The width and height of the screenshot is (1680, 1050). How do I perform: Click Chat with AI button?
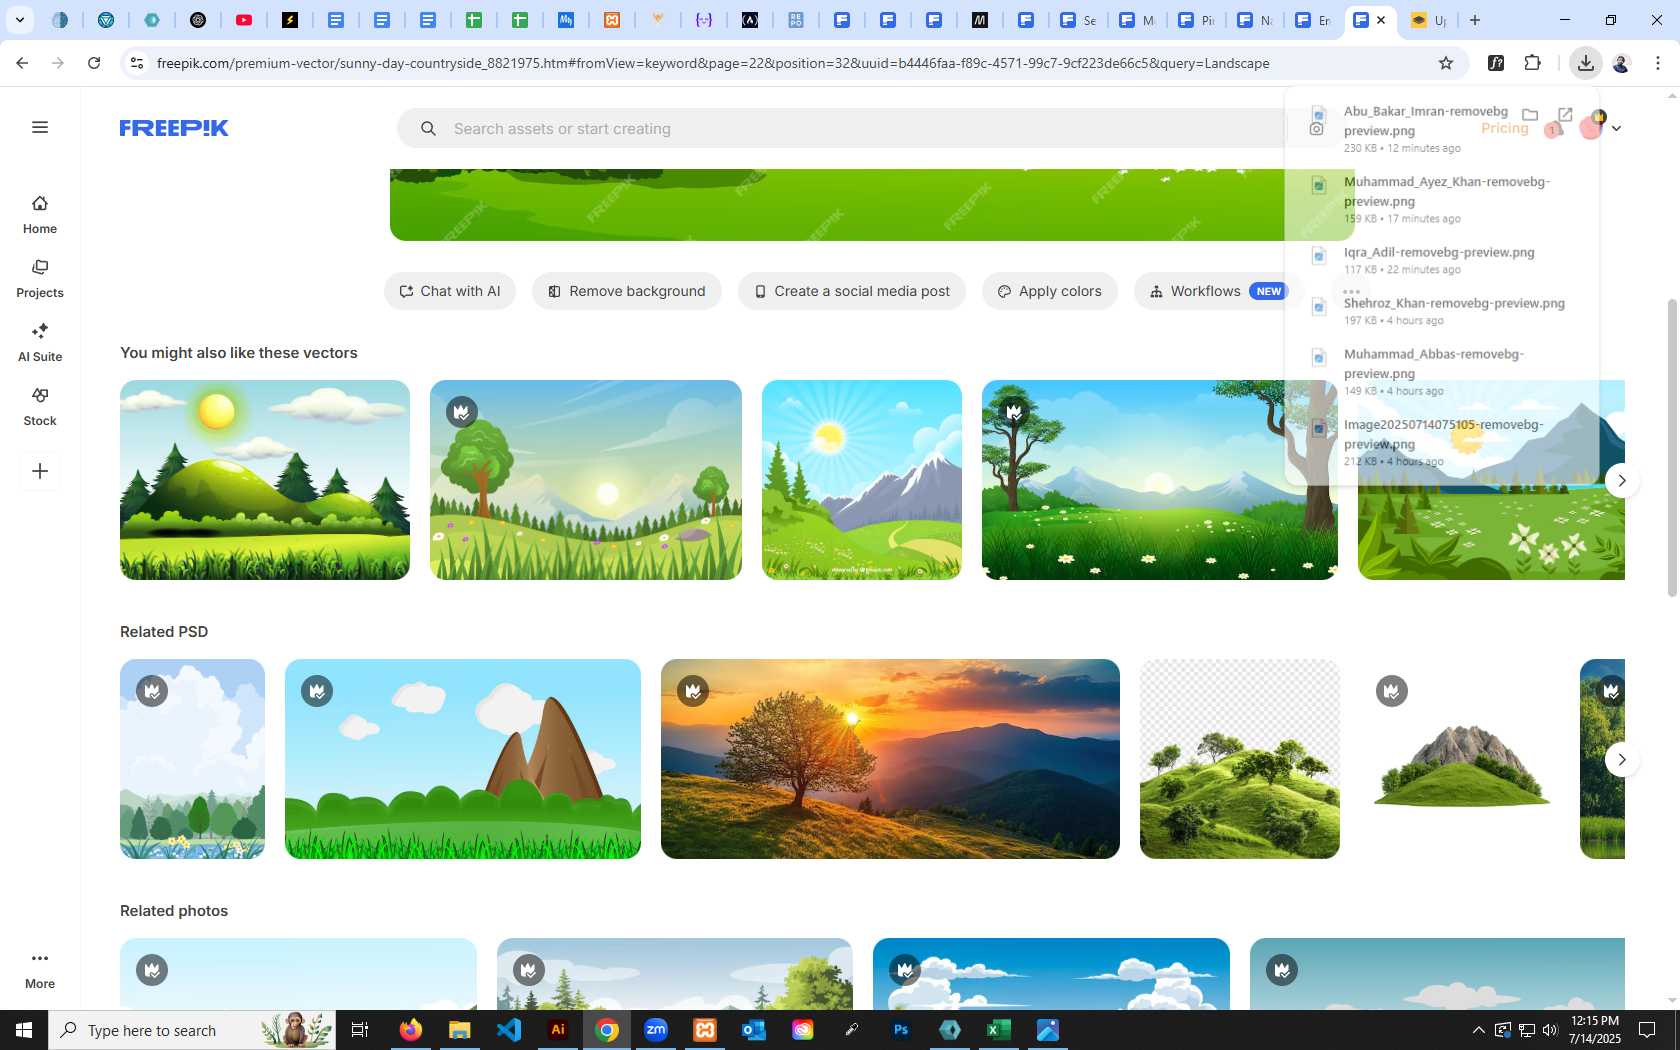point(450,291)
